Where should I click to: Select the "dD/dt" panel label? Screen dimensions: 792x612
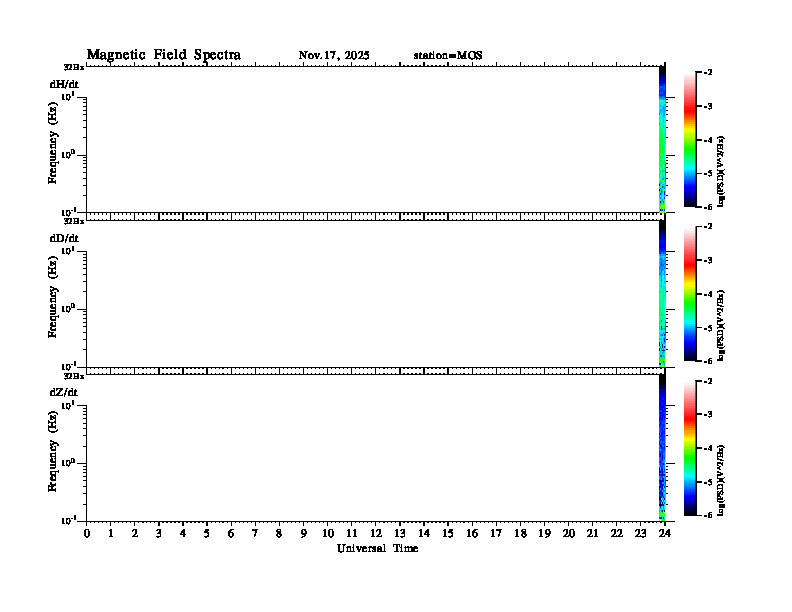[x=64, y=238]
